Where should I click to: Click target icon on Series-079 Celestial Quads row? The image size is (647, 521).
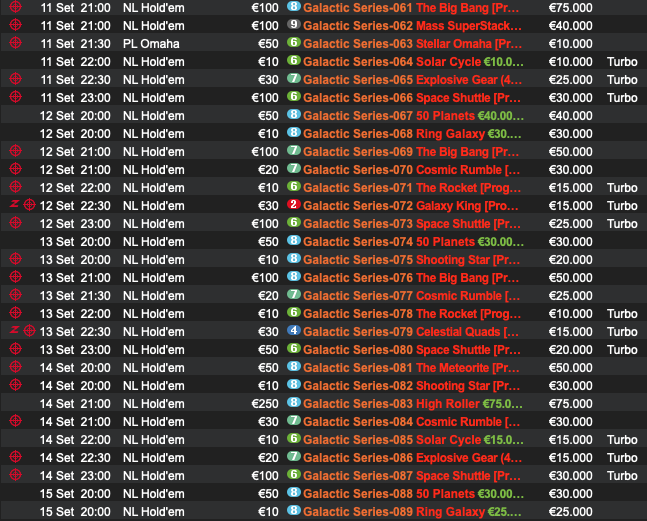click(29, 331)
